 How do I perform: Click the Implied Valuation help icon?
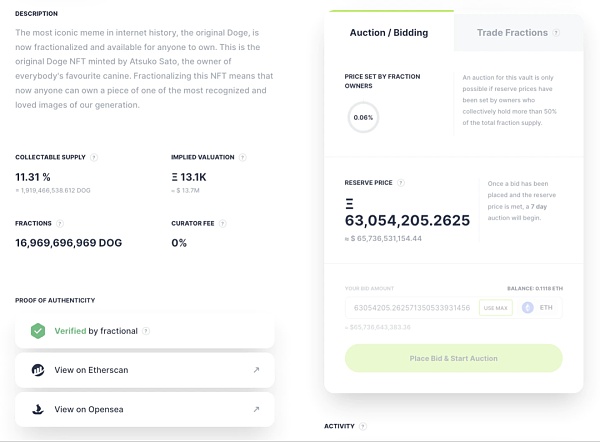[x=243, y=157]
